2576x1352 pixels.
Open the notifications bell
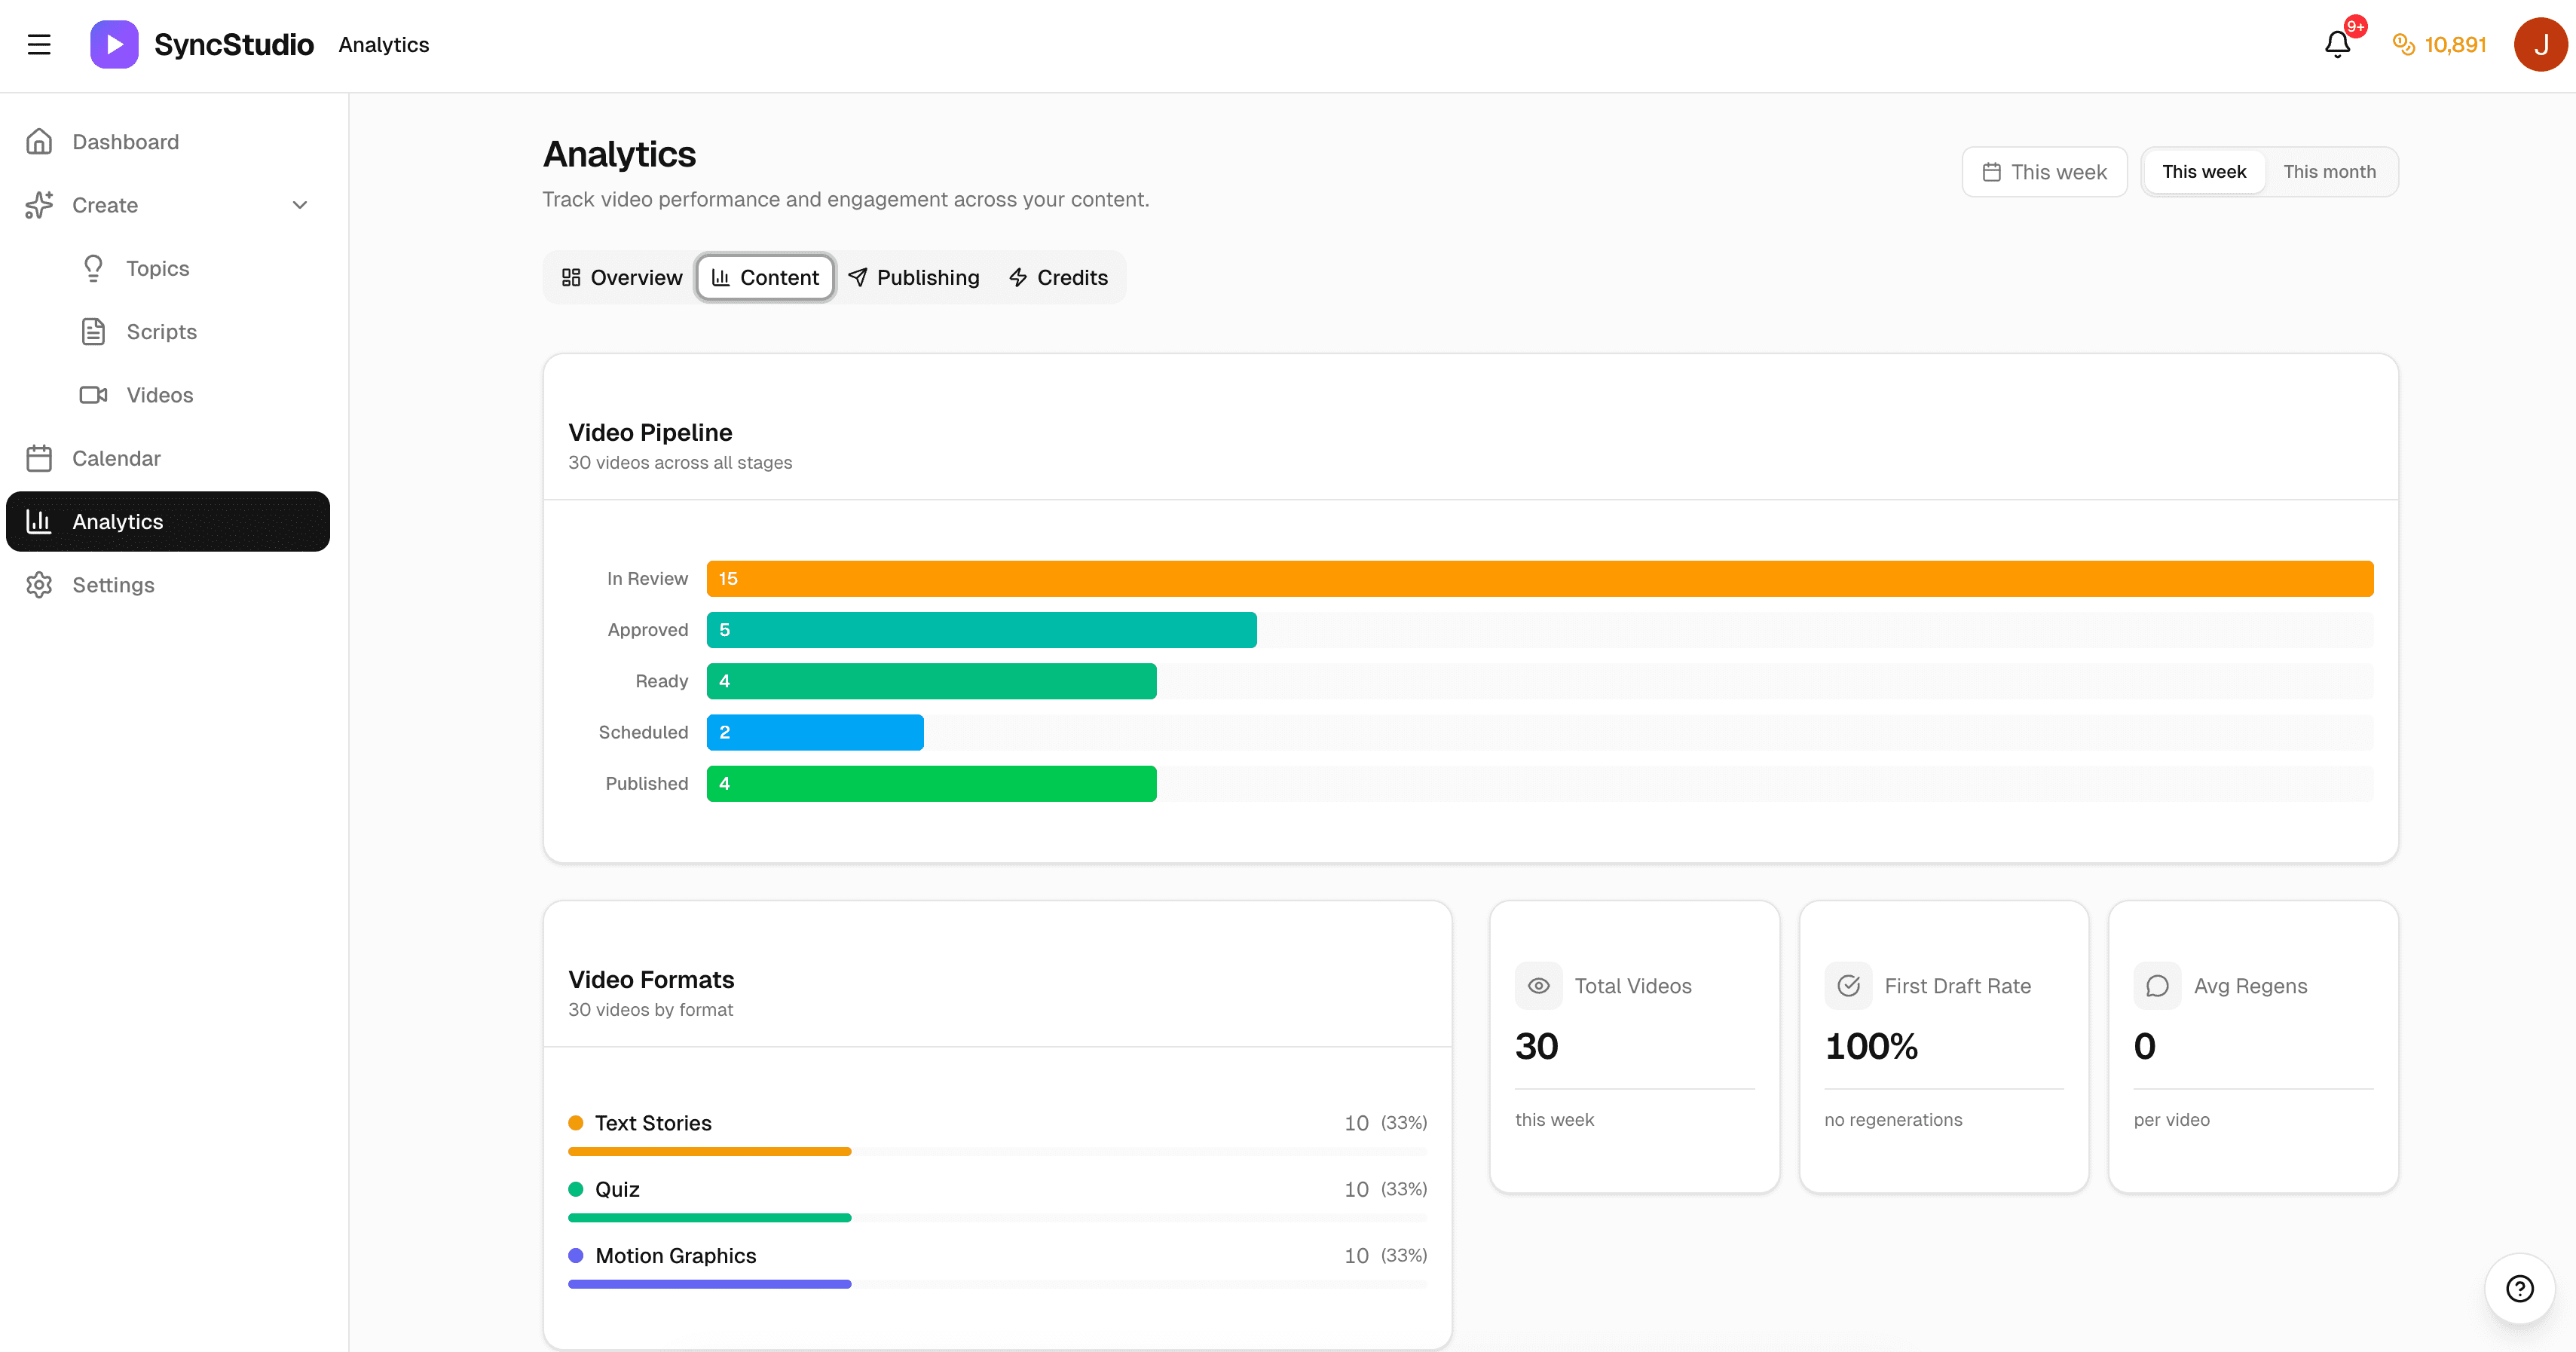tap(2338, 44)
